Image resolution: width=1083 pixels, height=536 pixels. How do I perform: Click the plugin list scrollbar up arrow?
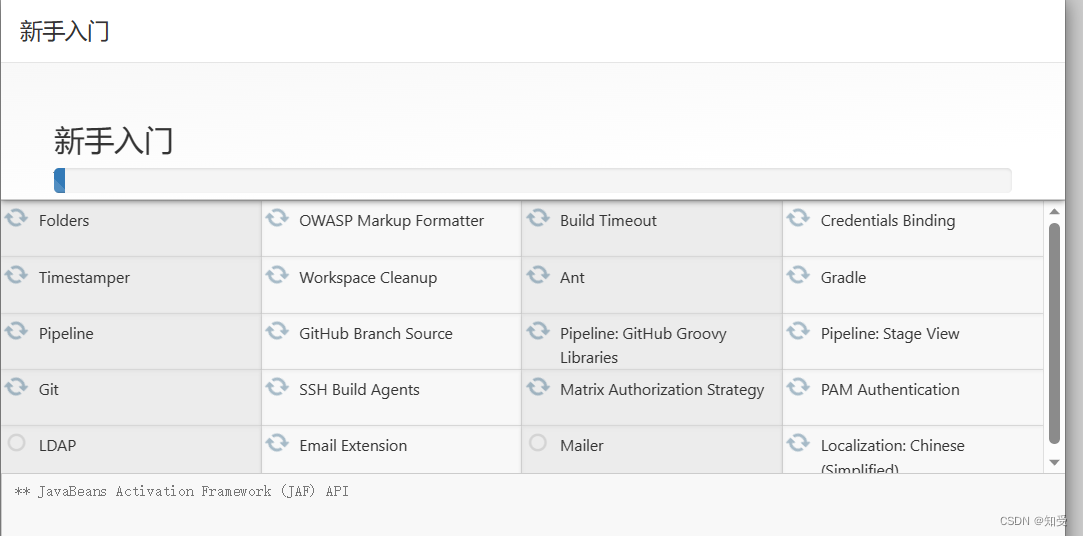click(1054, 212)
